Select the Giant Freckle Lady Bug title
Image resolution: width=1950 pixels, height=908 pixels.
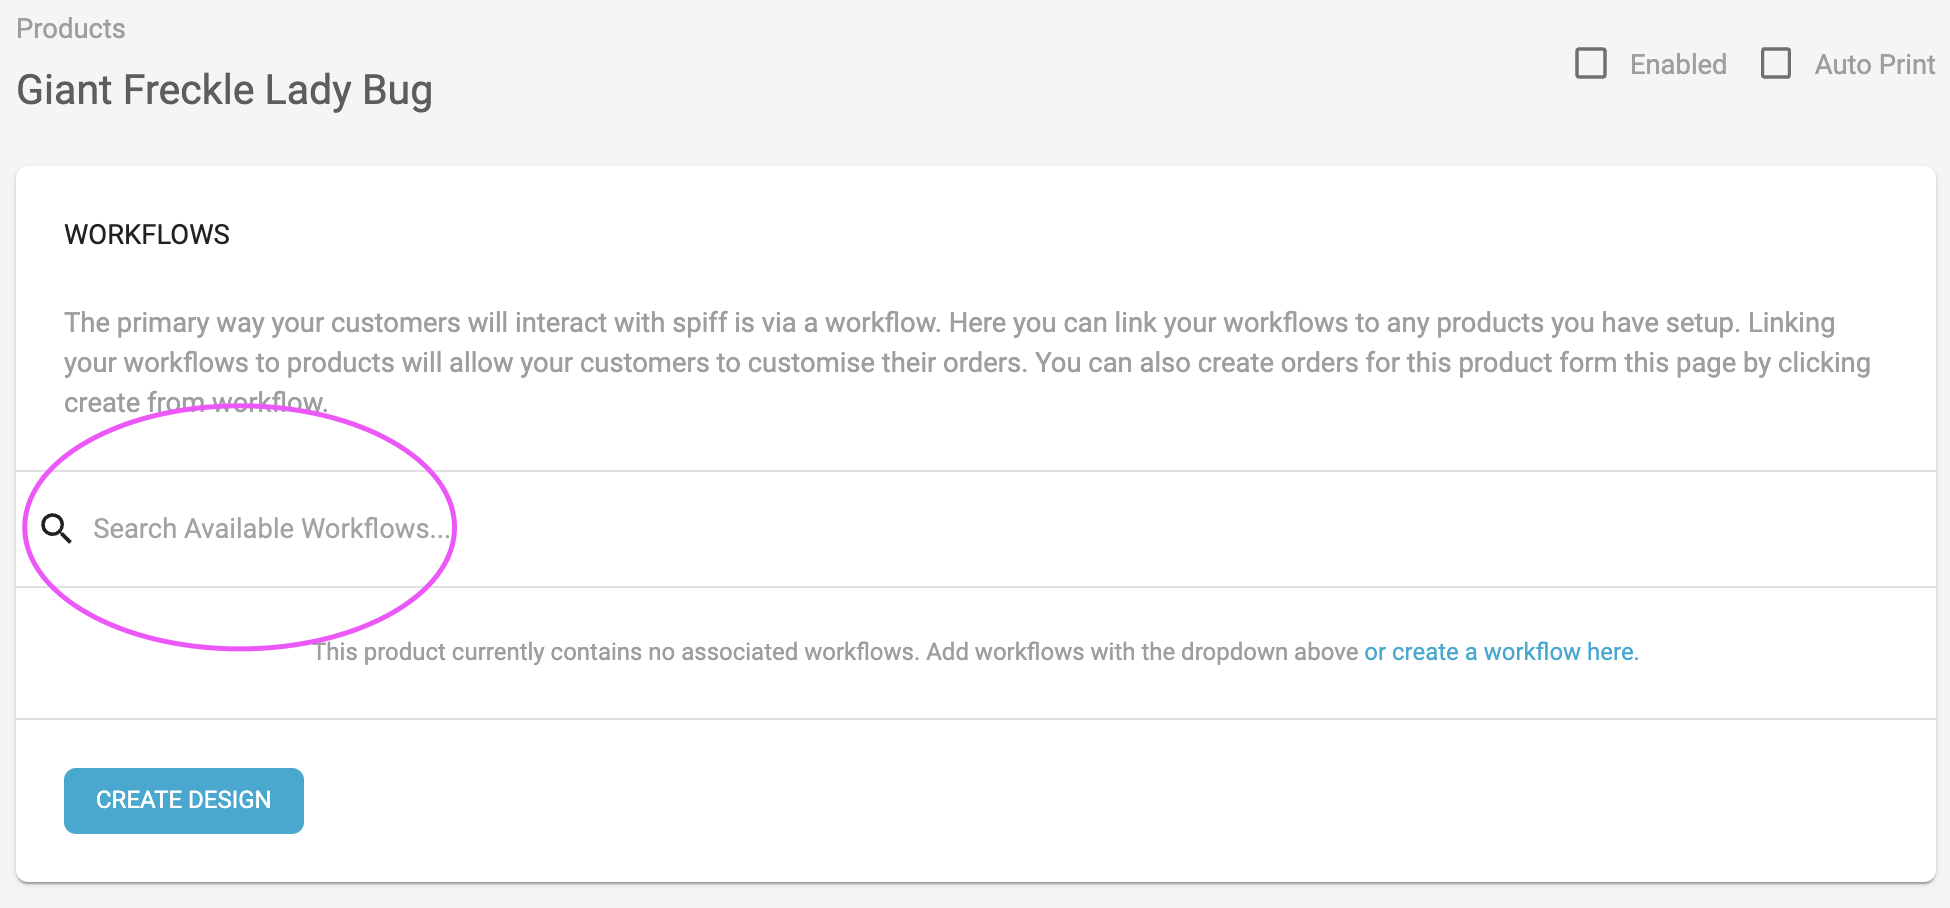point(225,90)
